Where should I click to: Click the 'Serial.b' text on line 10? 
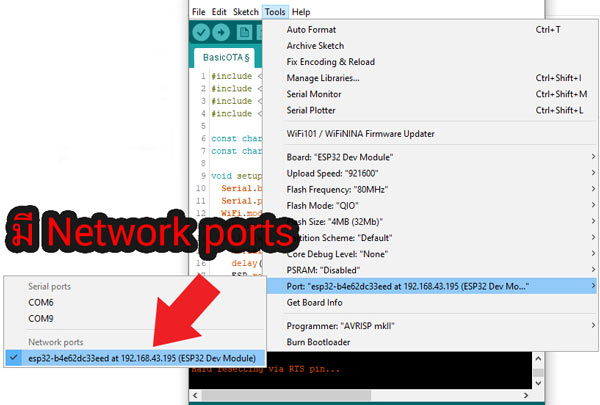click(x=241, y=188)
